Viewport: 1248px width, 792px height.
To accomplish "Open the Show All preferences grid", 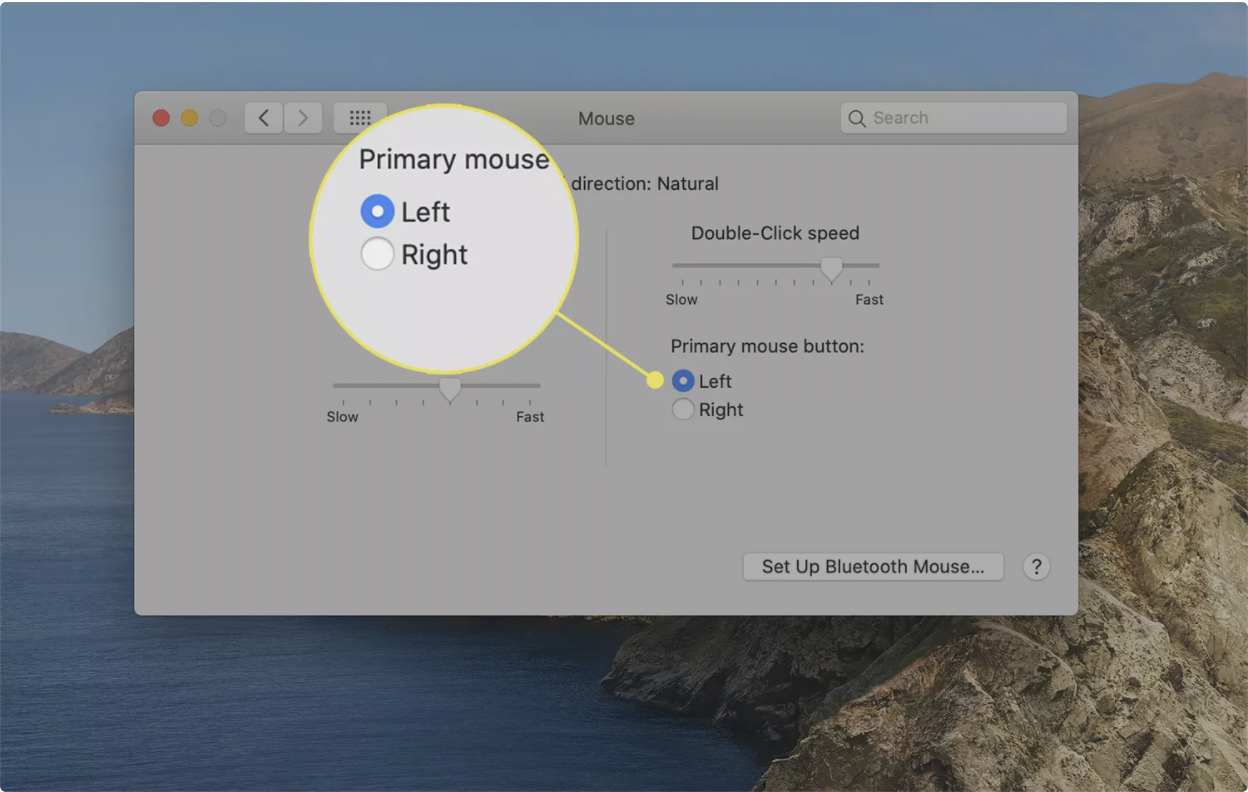I will pyautogui.click(x=360, y=118).
